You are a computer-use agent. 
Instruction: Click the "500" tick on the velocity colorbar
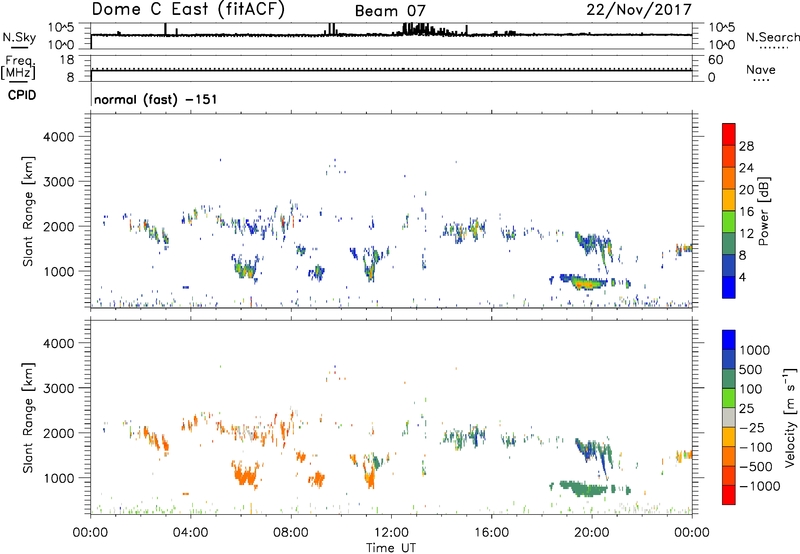(751, 370)
